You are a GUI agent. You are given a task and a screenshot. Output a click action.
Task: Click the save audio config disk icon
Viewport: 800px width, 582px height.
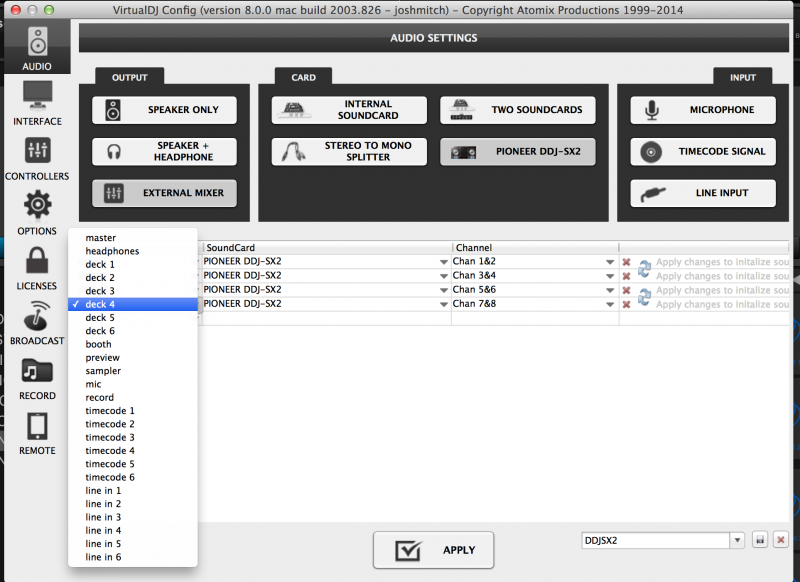[760, 540]
